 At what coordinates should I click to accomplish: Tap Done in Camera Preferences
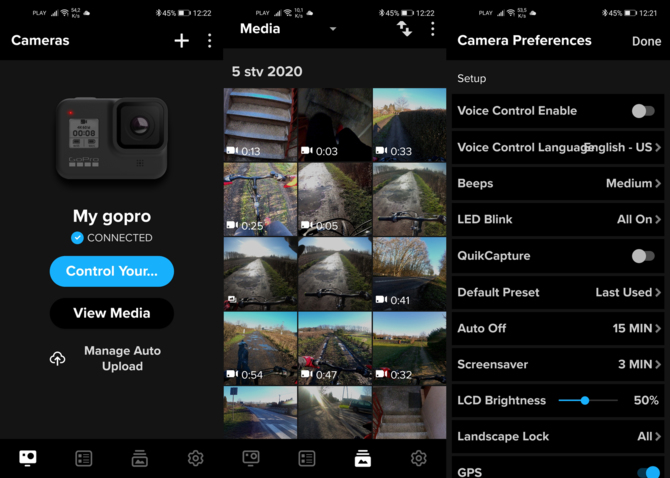[646, 41]
